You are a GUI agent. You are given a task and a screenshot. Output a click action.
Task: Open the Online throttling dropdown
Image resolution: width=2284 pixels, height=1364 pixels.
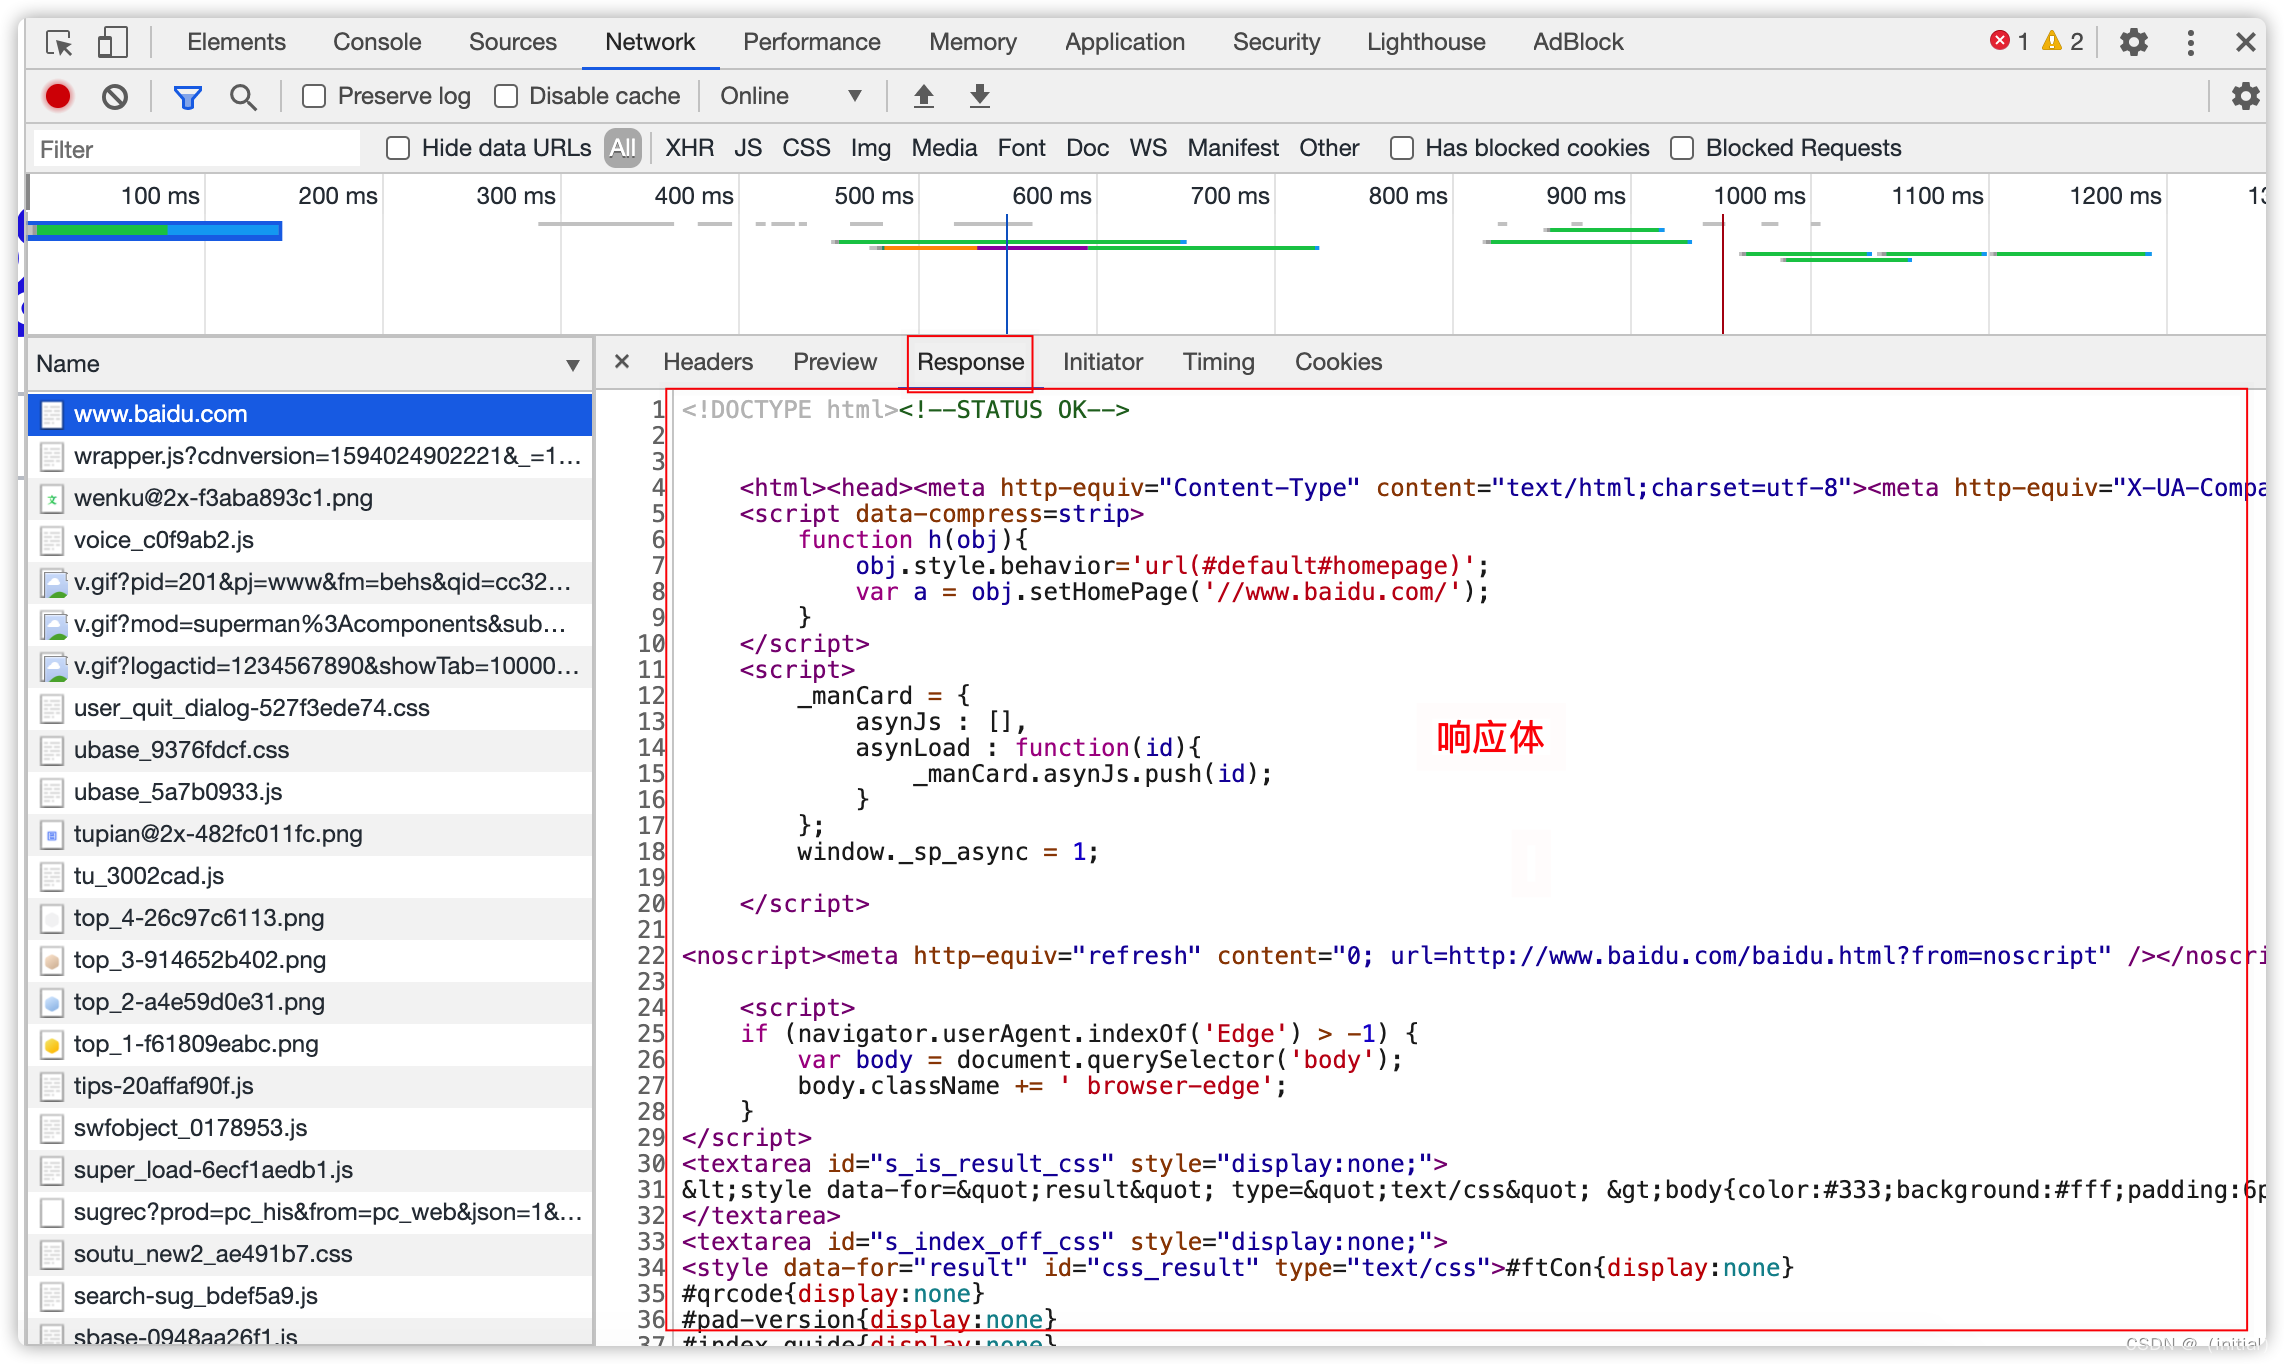coord(790,96)
